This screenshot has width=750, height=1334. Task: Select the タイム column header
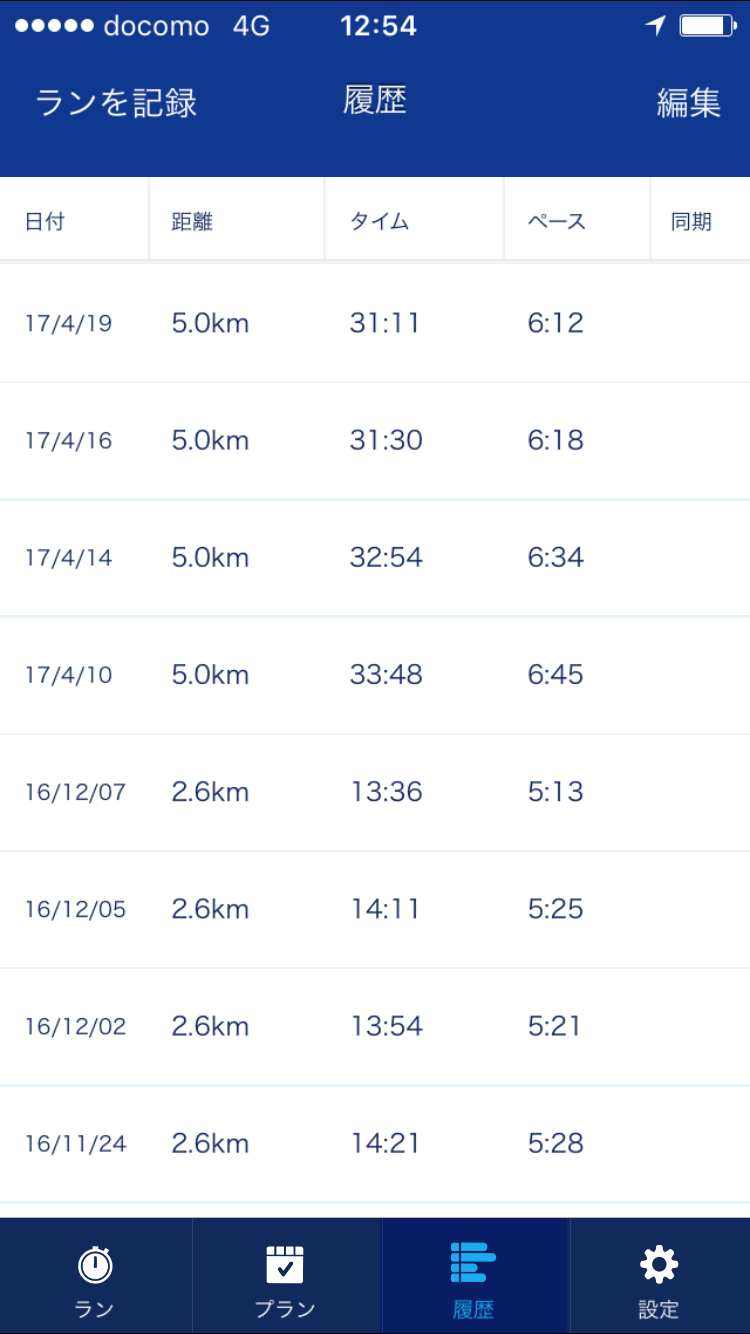point(380,221)
